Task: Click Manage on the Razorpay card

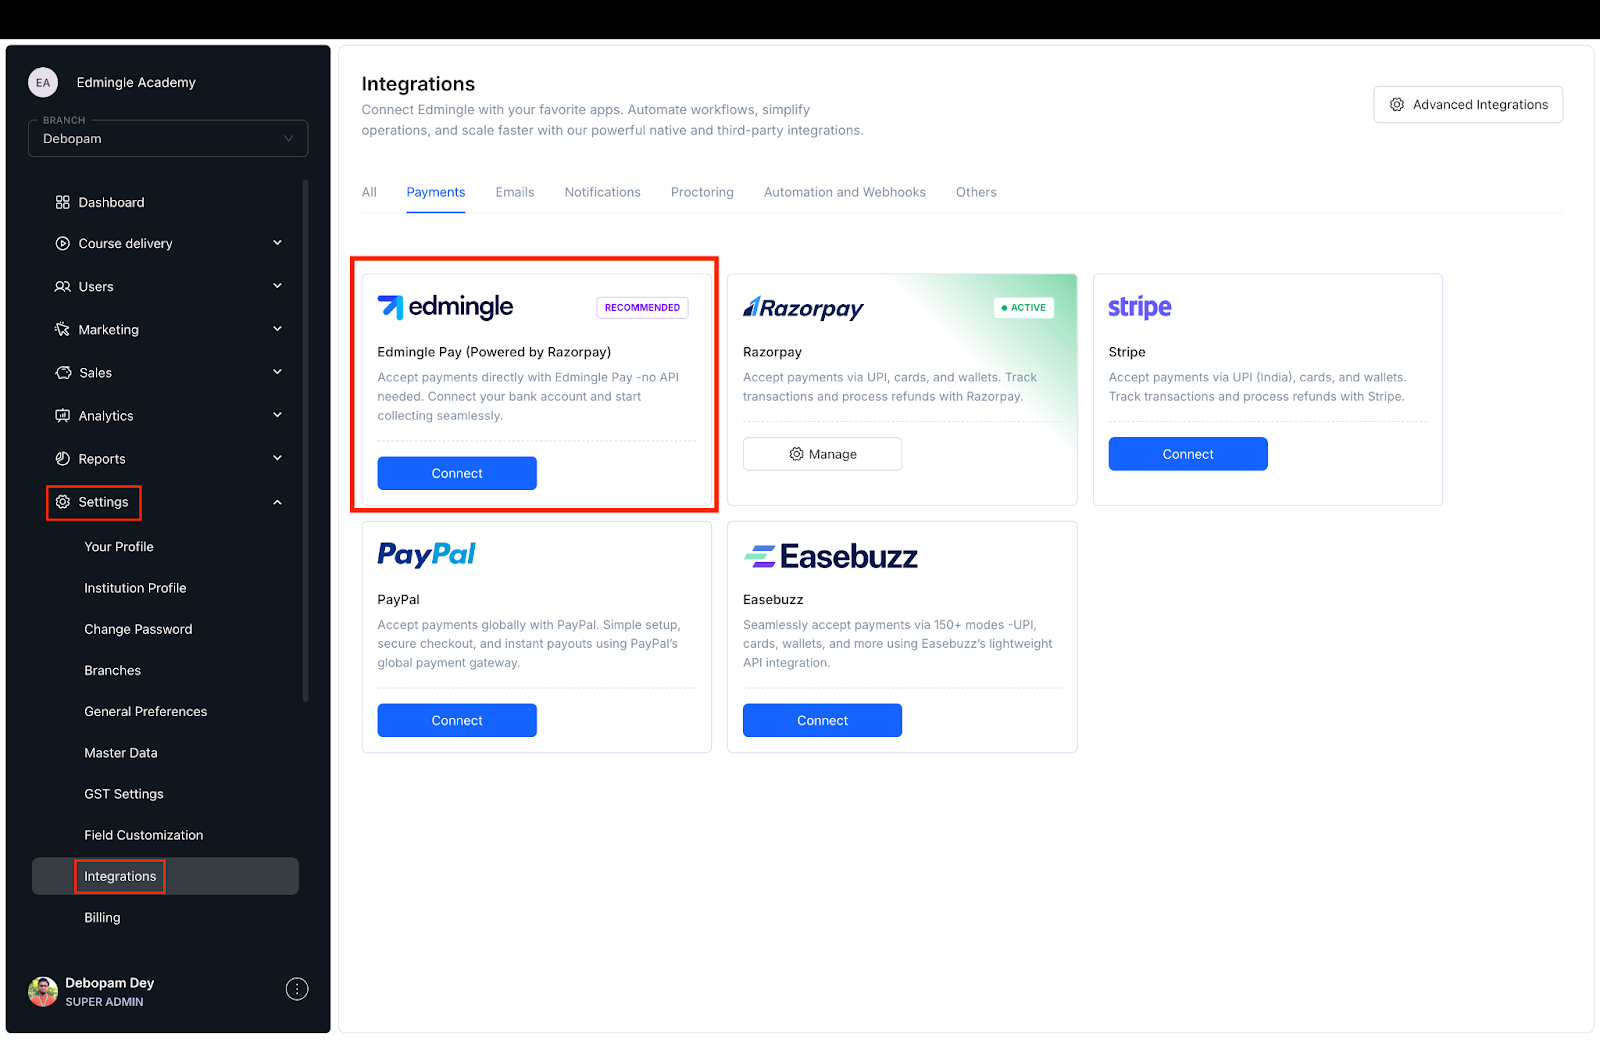Action: coord(822,454)
